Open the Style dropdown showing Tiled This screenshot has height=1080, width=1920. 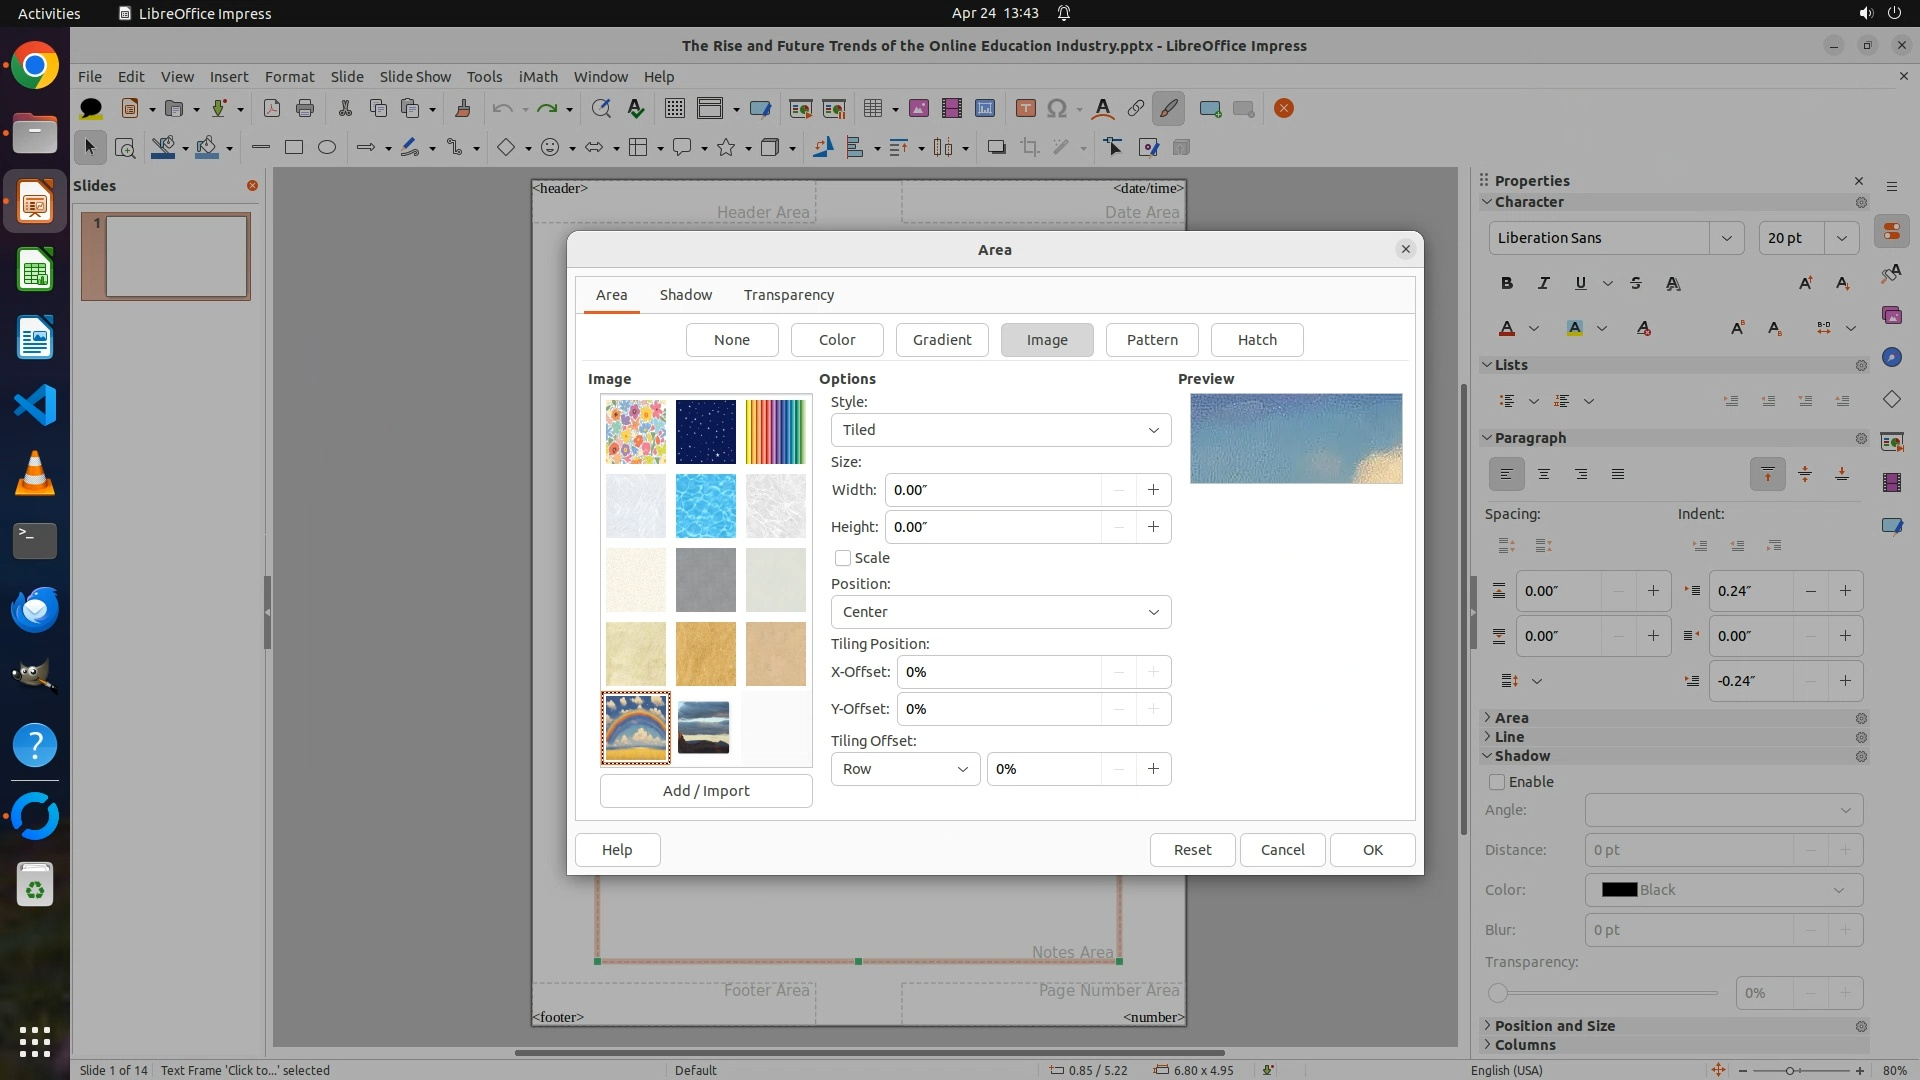click(1000, 430)
